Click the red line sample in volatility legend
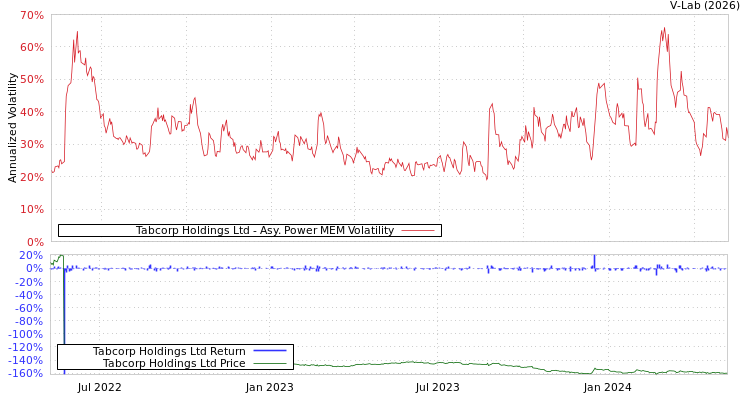 [x=417, y=231]
